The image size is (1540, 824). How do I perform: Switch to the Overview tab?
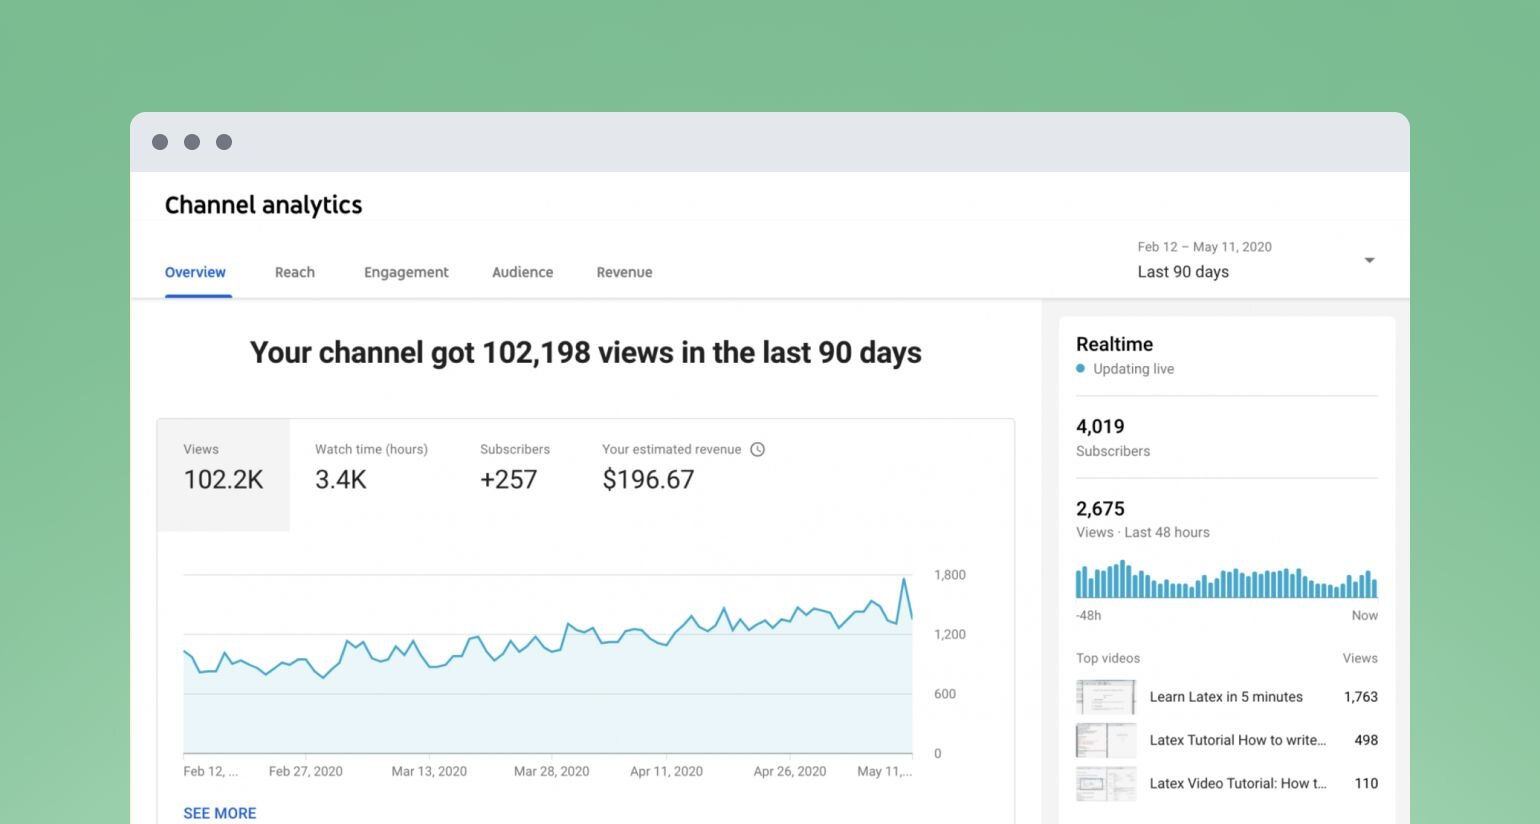[195, 272]
